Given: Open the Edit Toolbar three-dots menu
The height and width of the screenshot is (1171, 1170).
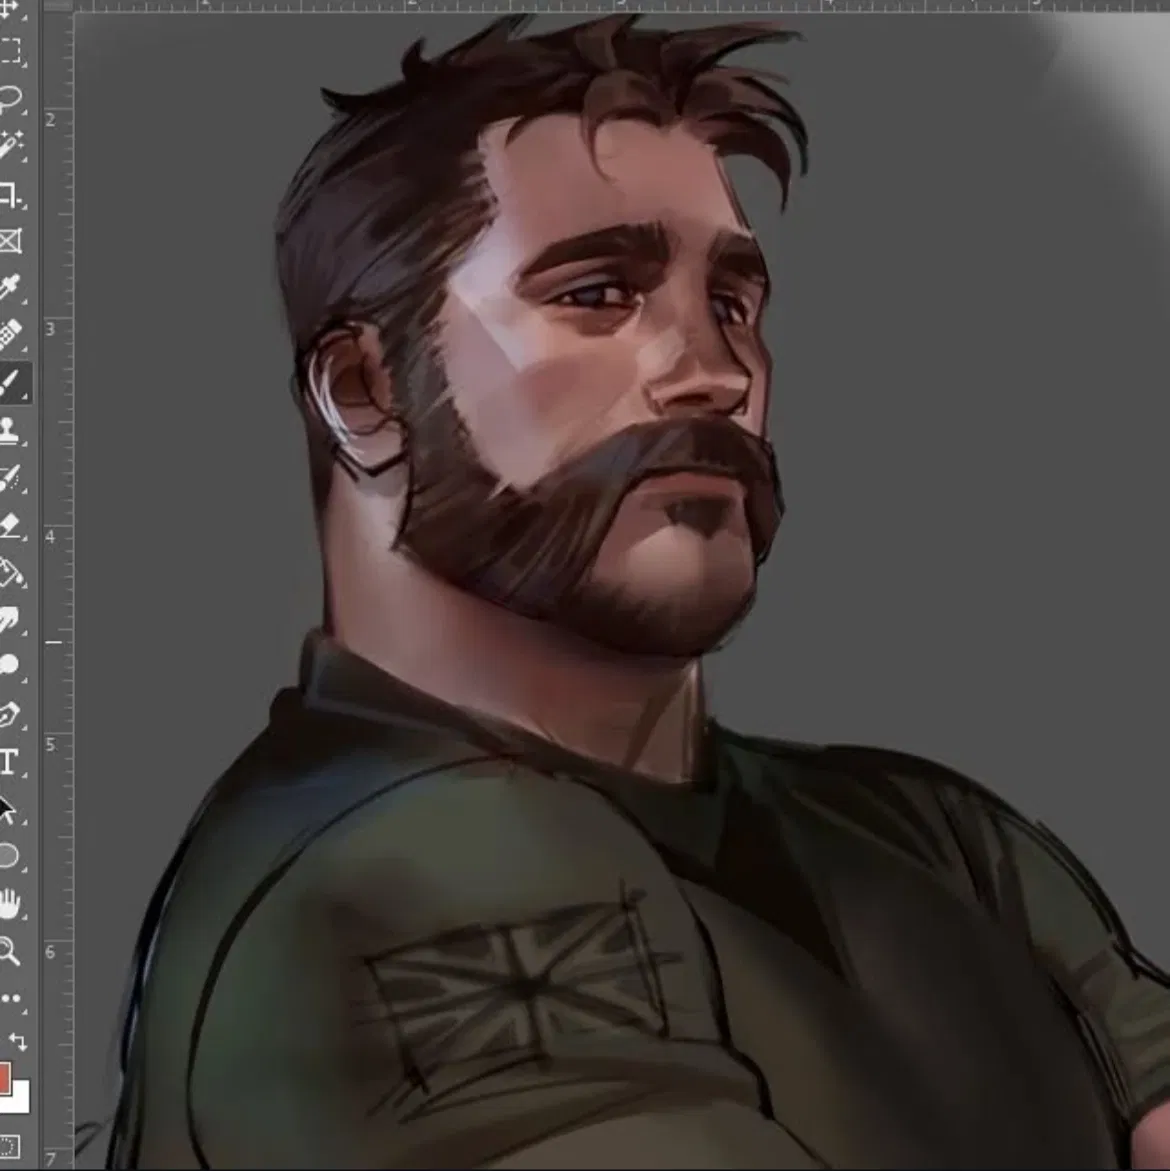Looking at the screenshot, I should pos(11,998).
